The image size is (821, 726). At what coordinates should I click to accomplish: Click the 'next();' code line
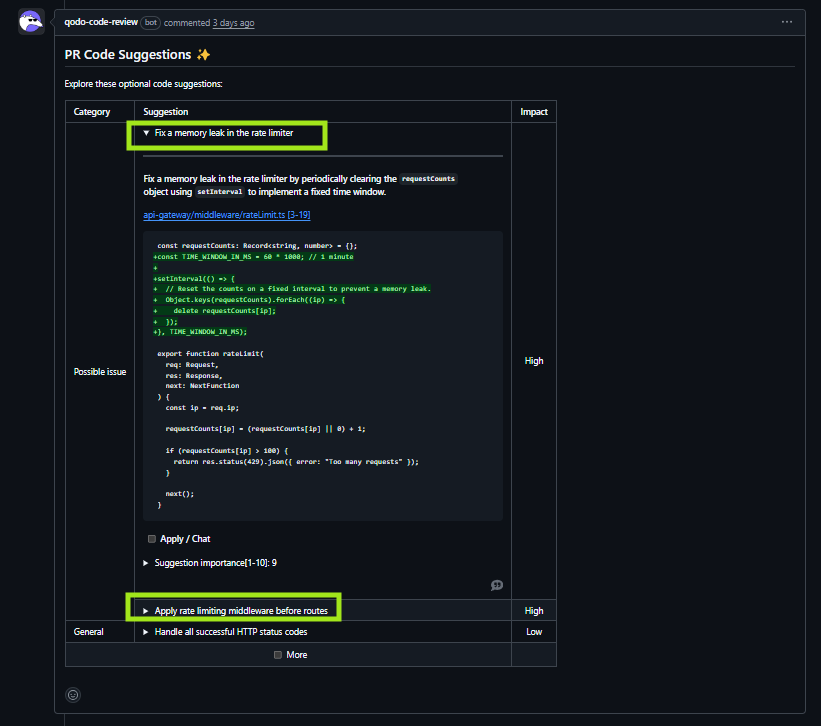coord(180,494)
